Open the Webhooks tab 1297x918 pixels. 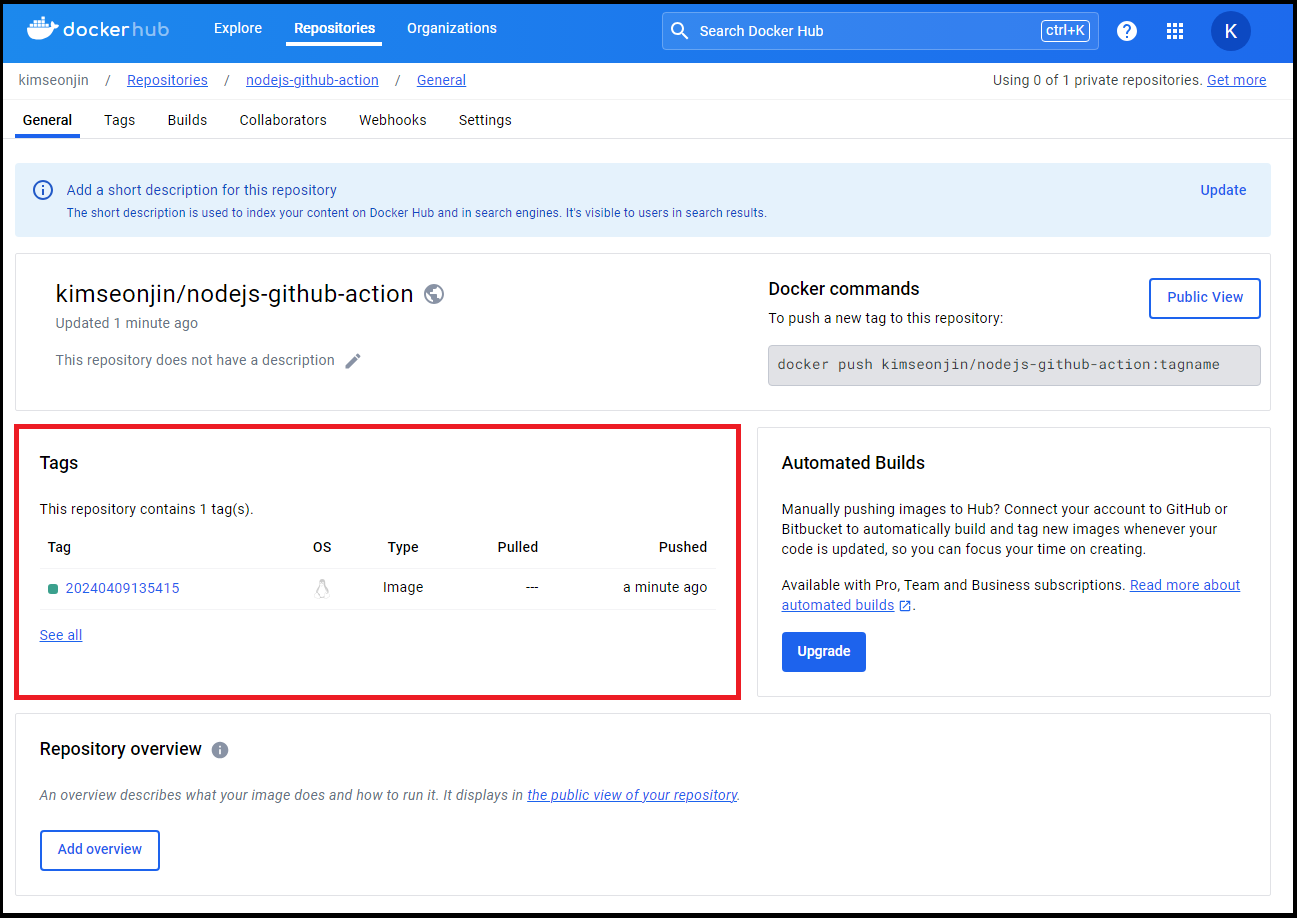click(x=393, y=120)
